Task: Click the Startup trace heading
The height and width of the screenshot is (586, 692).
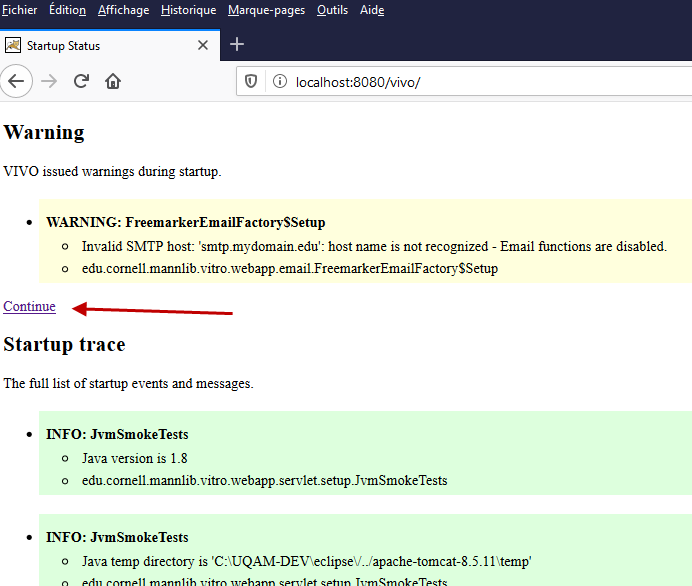Action: pos(64,345)
